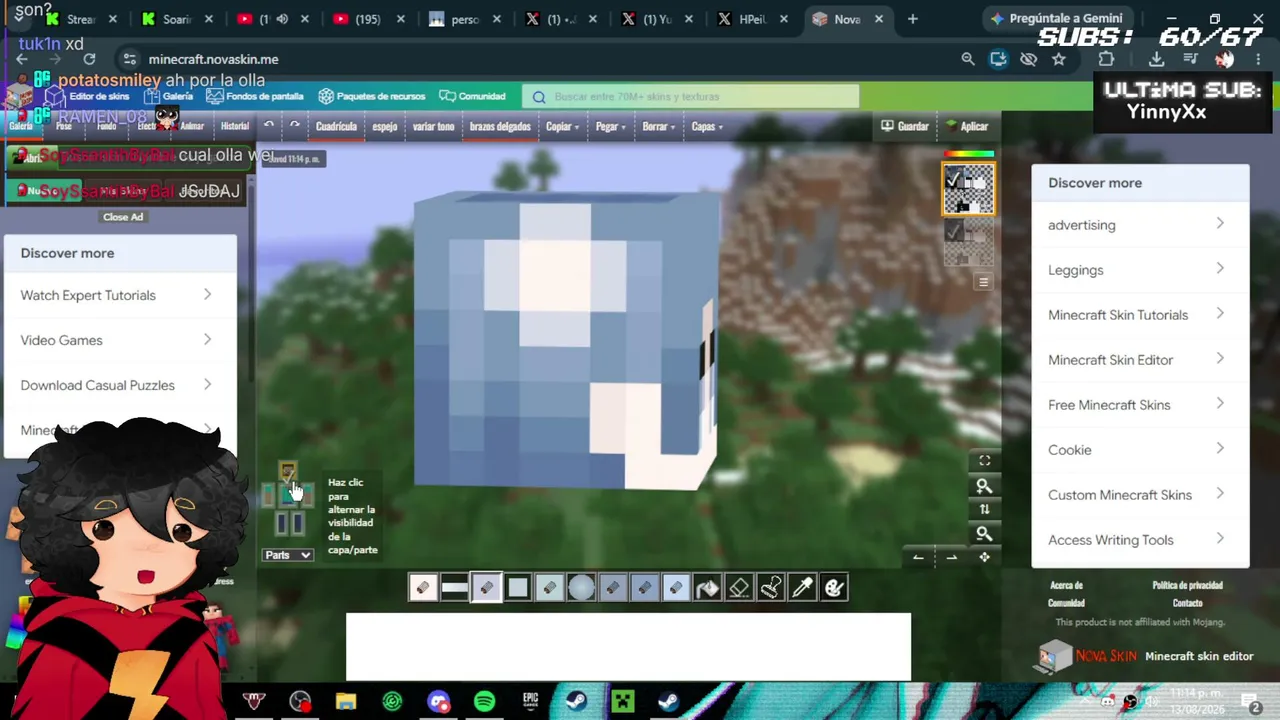Toggle Cuadrícula grid display
1280x720 pixels.
point(336,126)
